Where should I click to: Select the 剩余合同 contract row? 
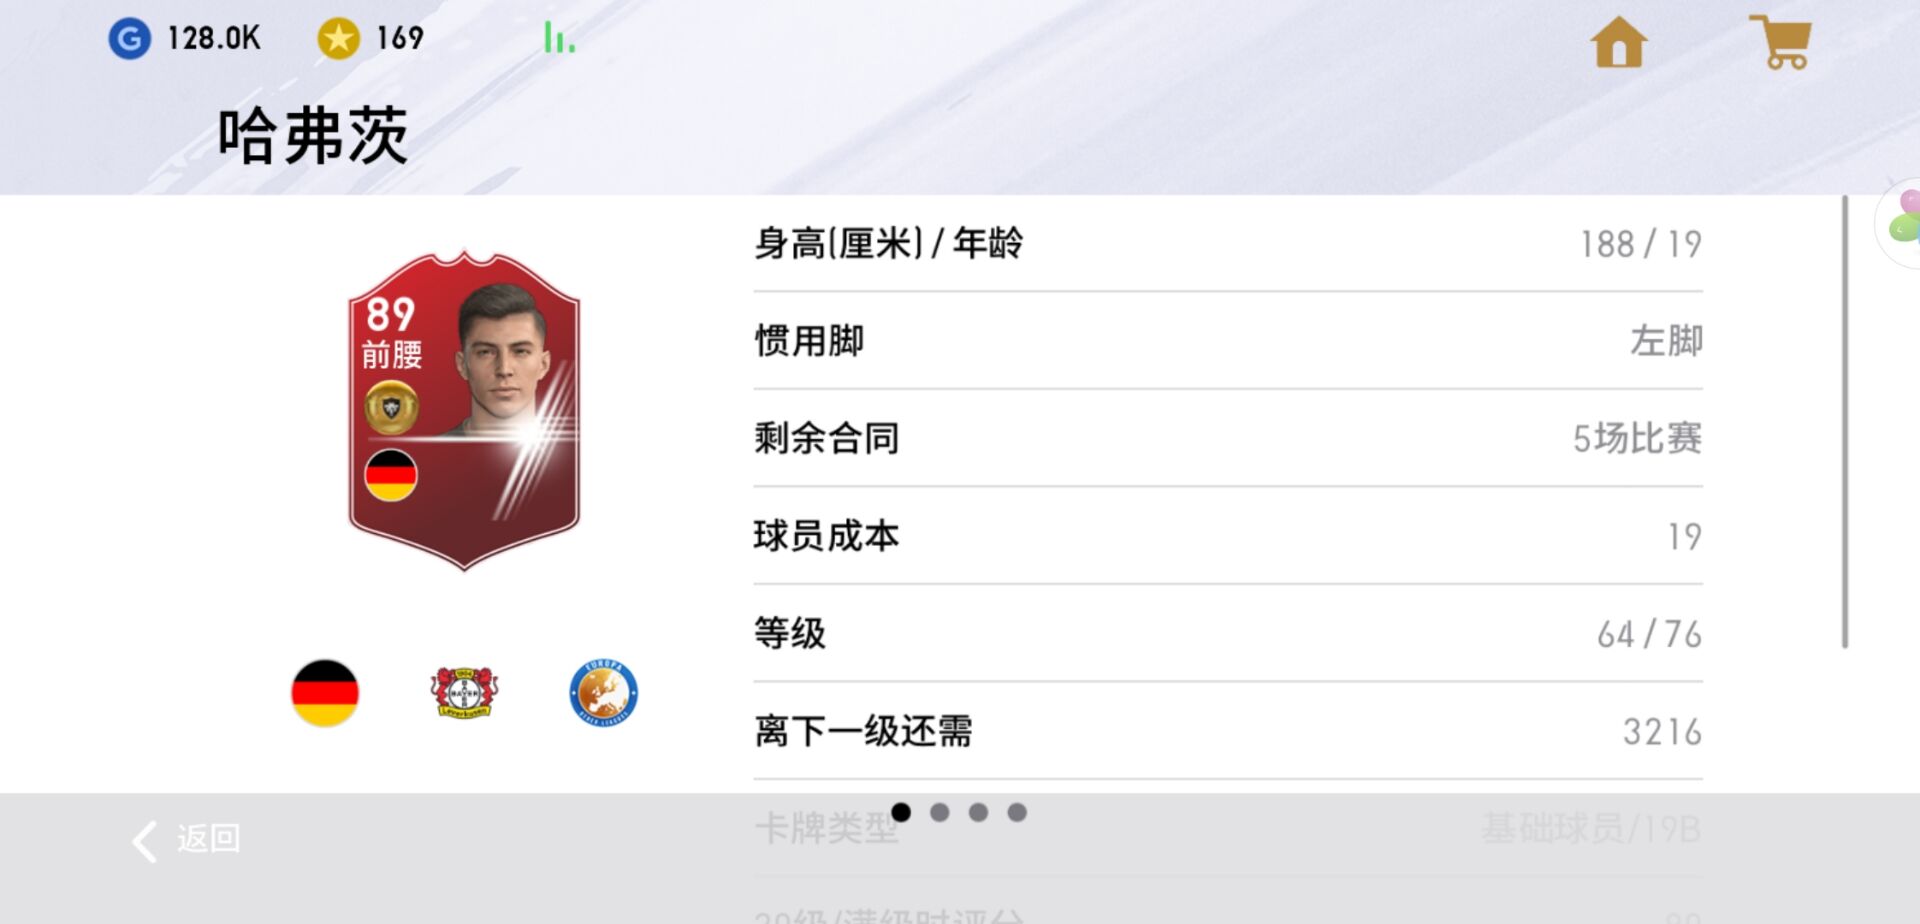tap(1228, 438)
